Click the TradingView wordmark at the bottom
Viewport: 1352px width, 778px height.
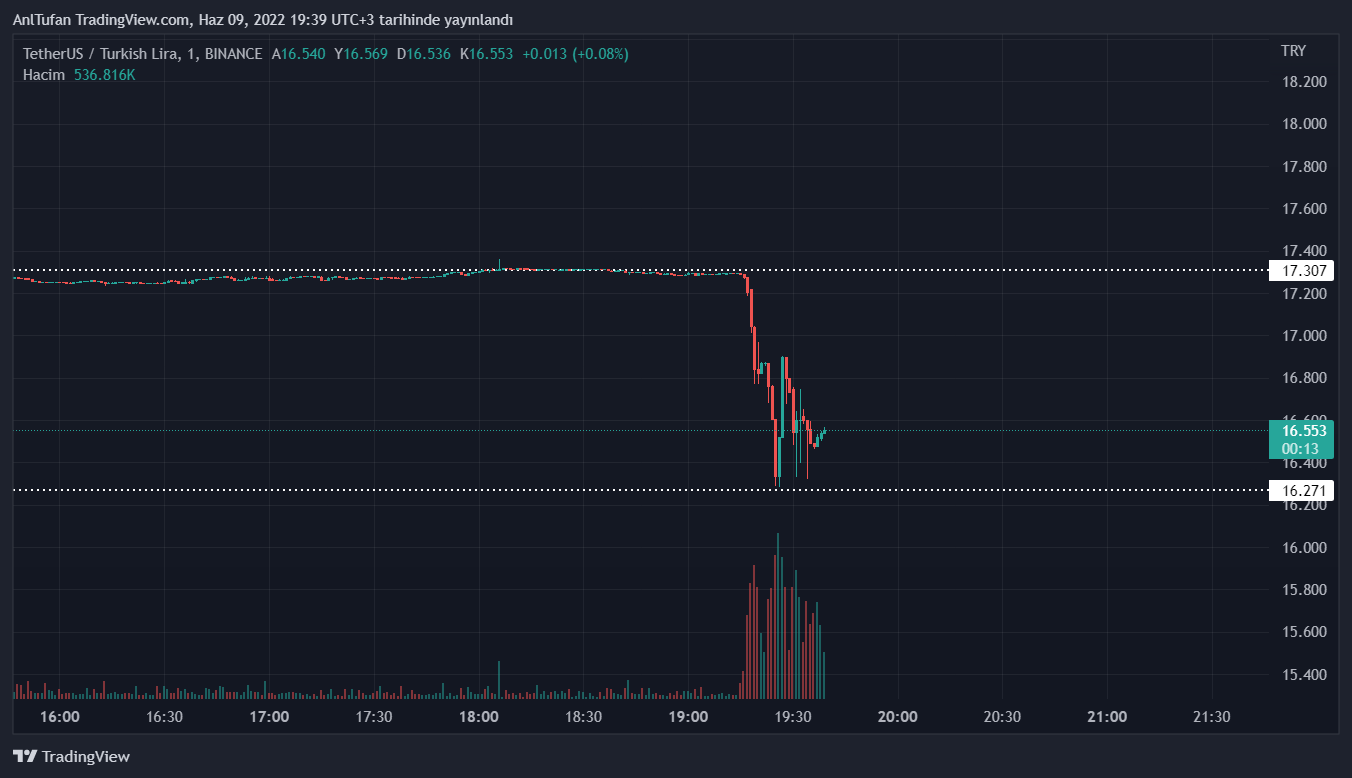point(86,757)
